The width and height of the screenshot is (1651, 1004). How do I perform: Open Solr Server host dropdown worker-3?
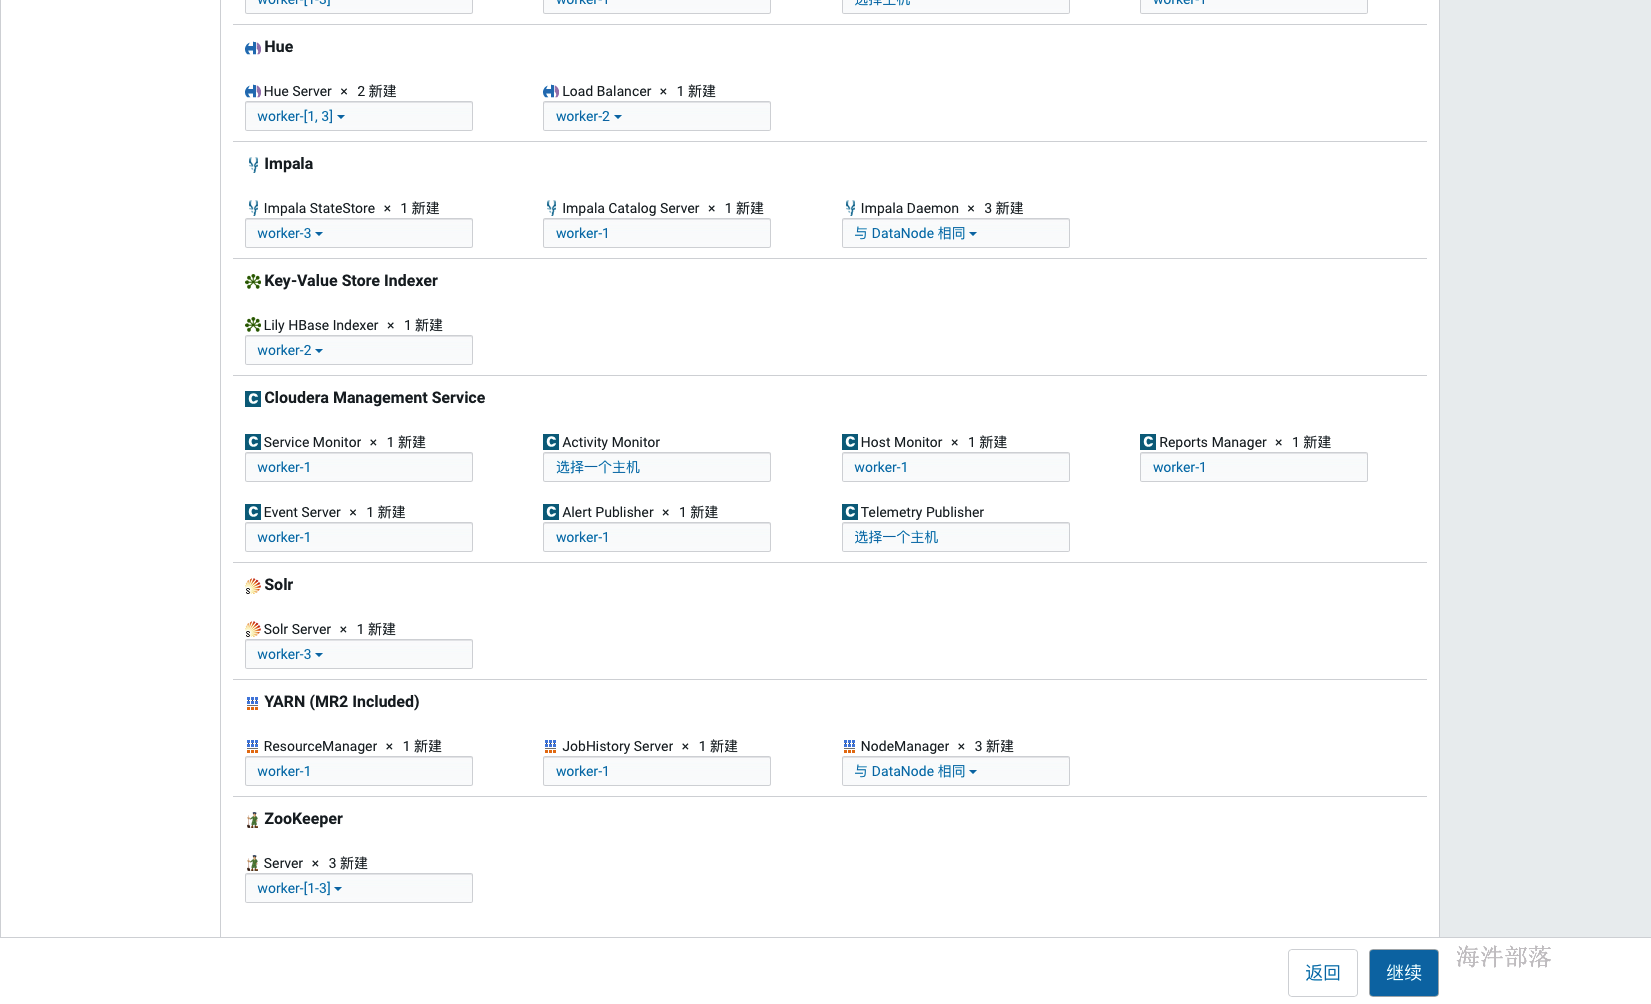point(359,655)
